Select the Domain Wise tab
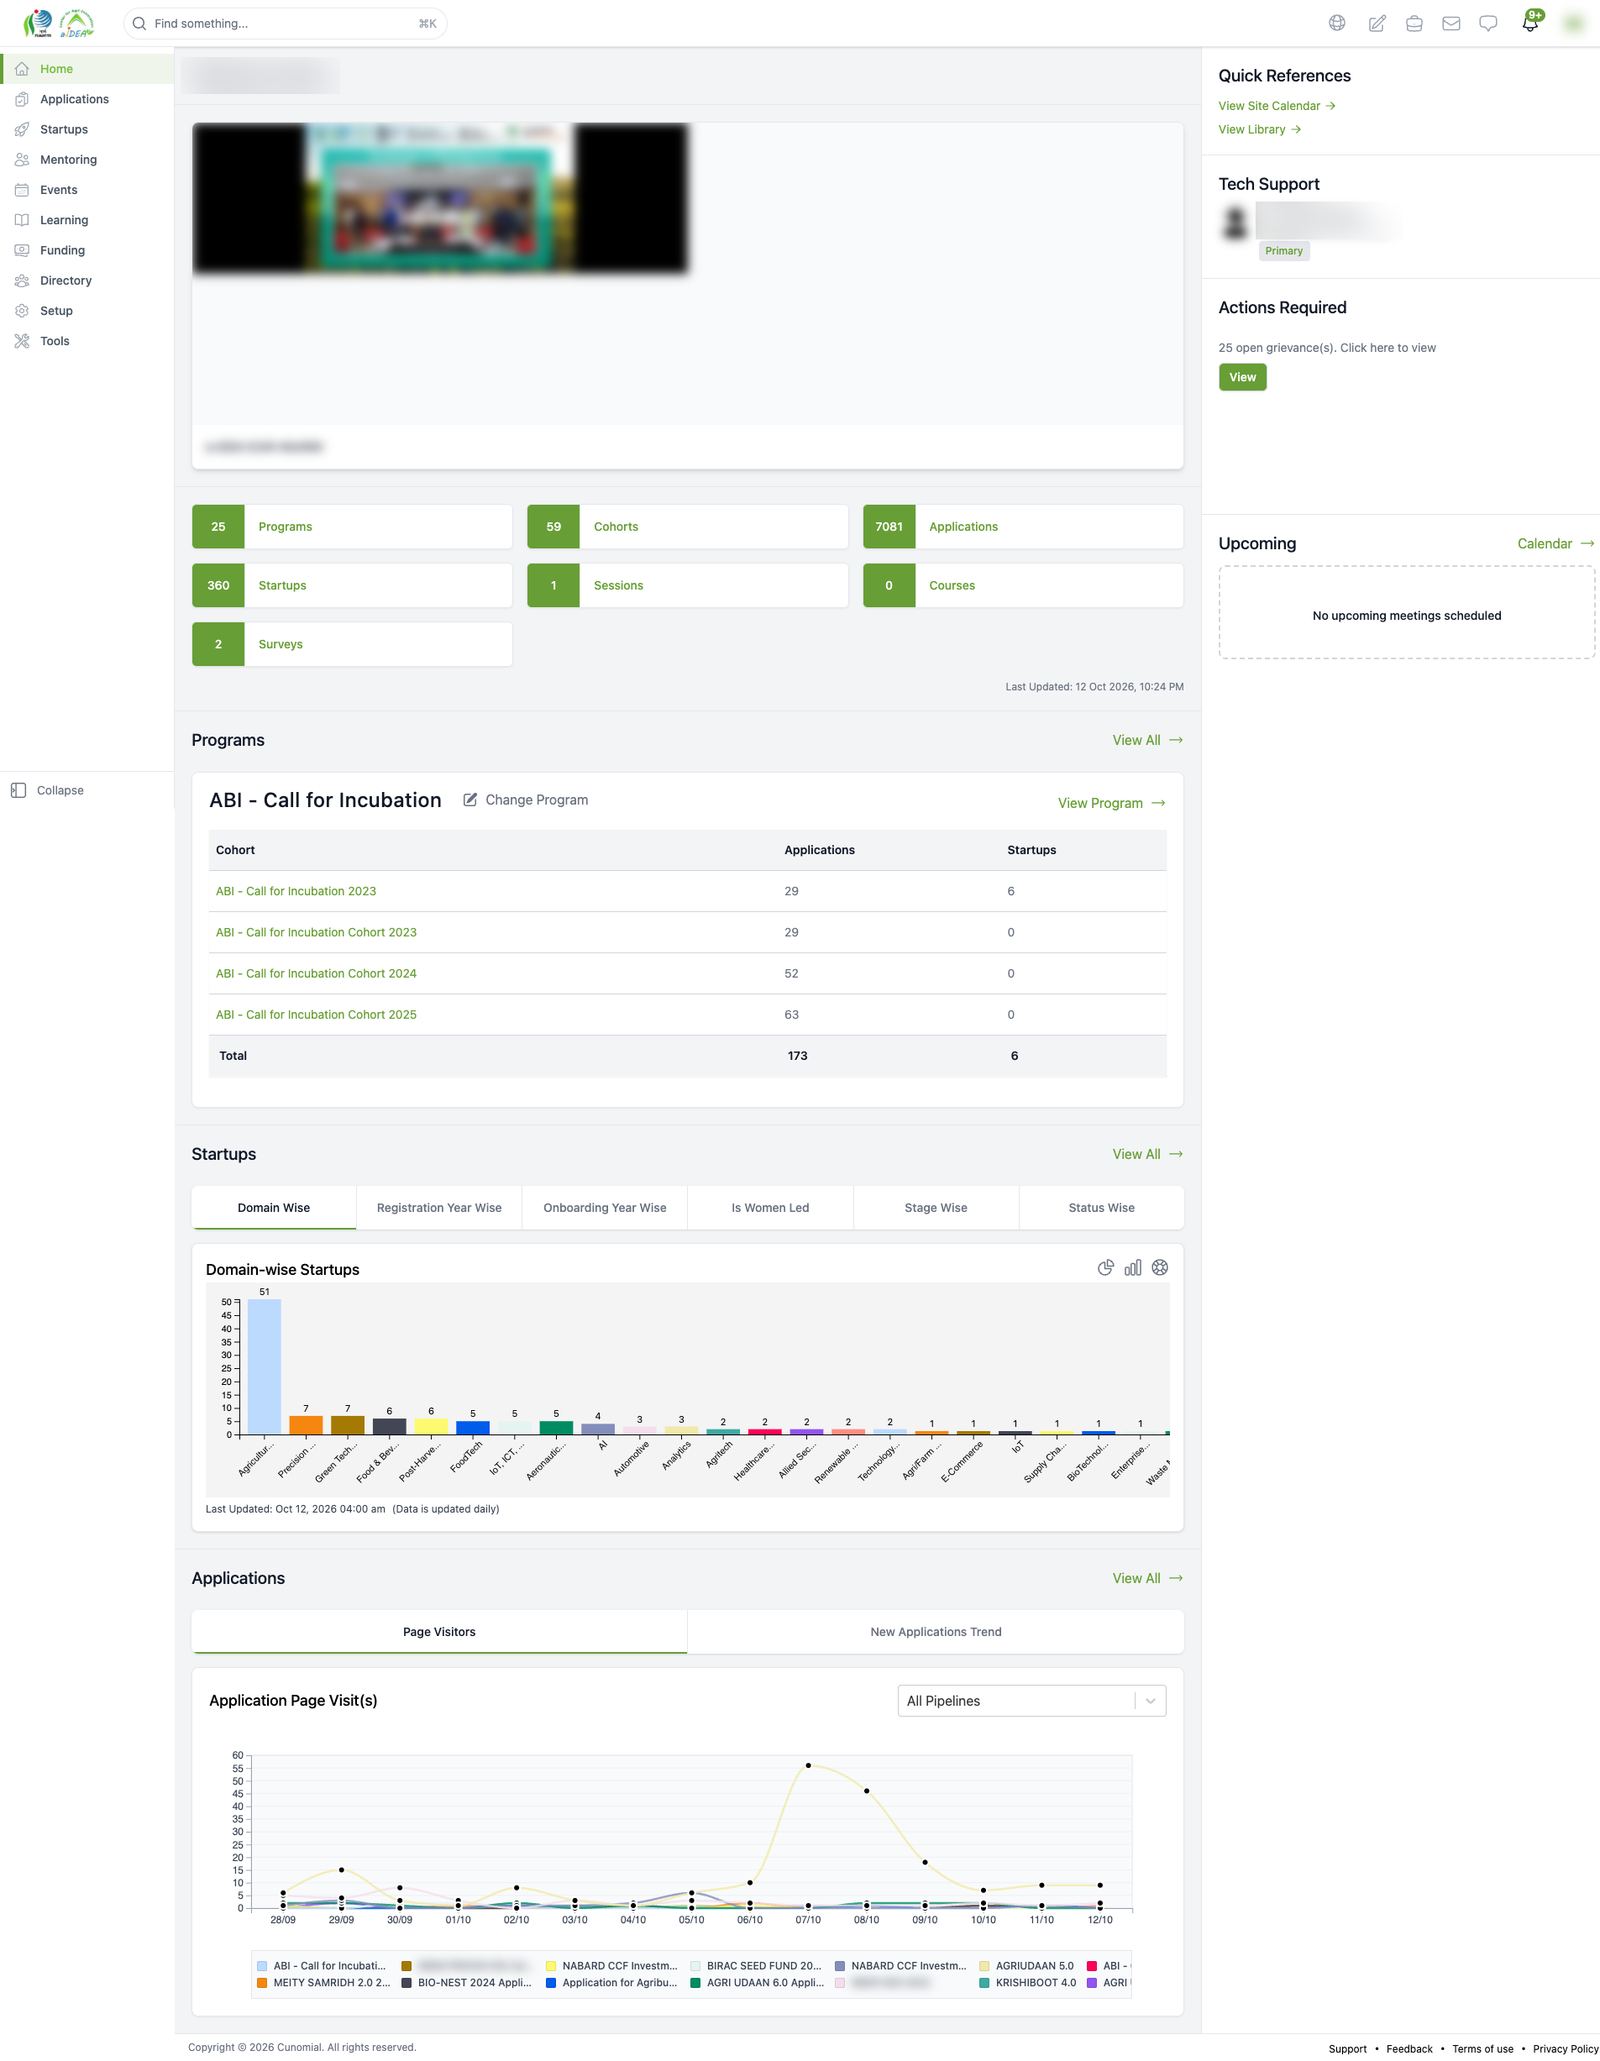1600x2061 pixels. pyautogui.click(x=274, y=1208)
